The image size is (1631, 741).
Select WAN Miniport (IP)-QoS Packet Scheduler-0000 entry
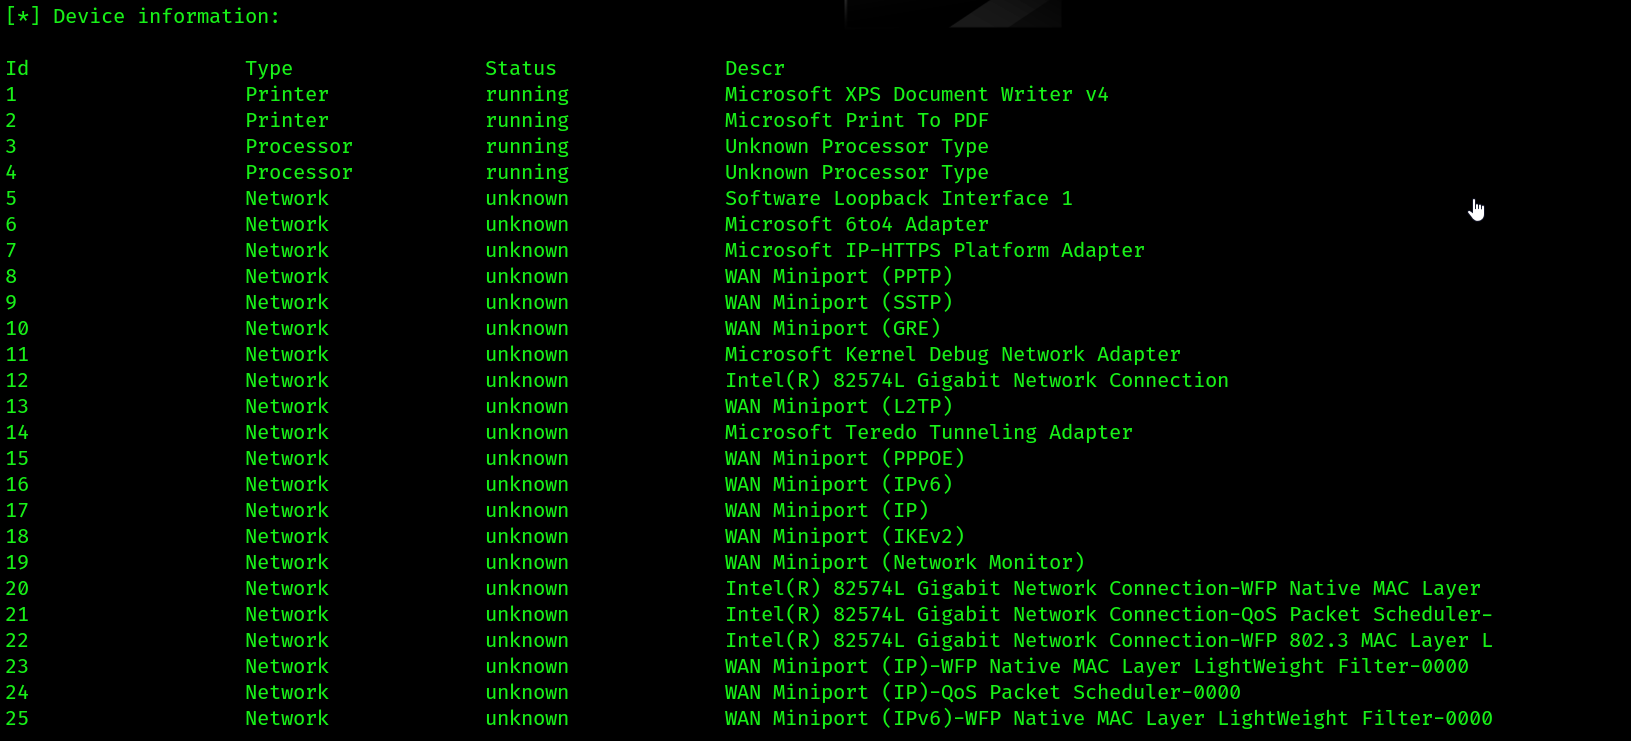(x=983, y=692)
